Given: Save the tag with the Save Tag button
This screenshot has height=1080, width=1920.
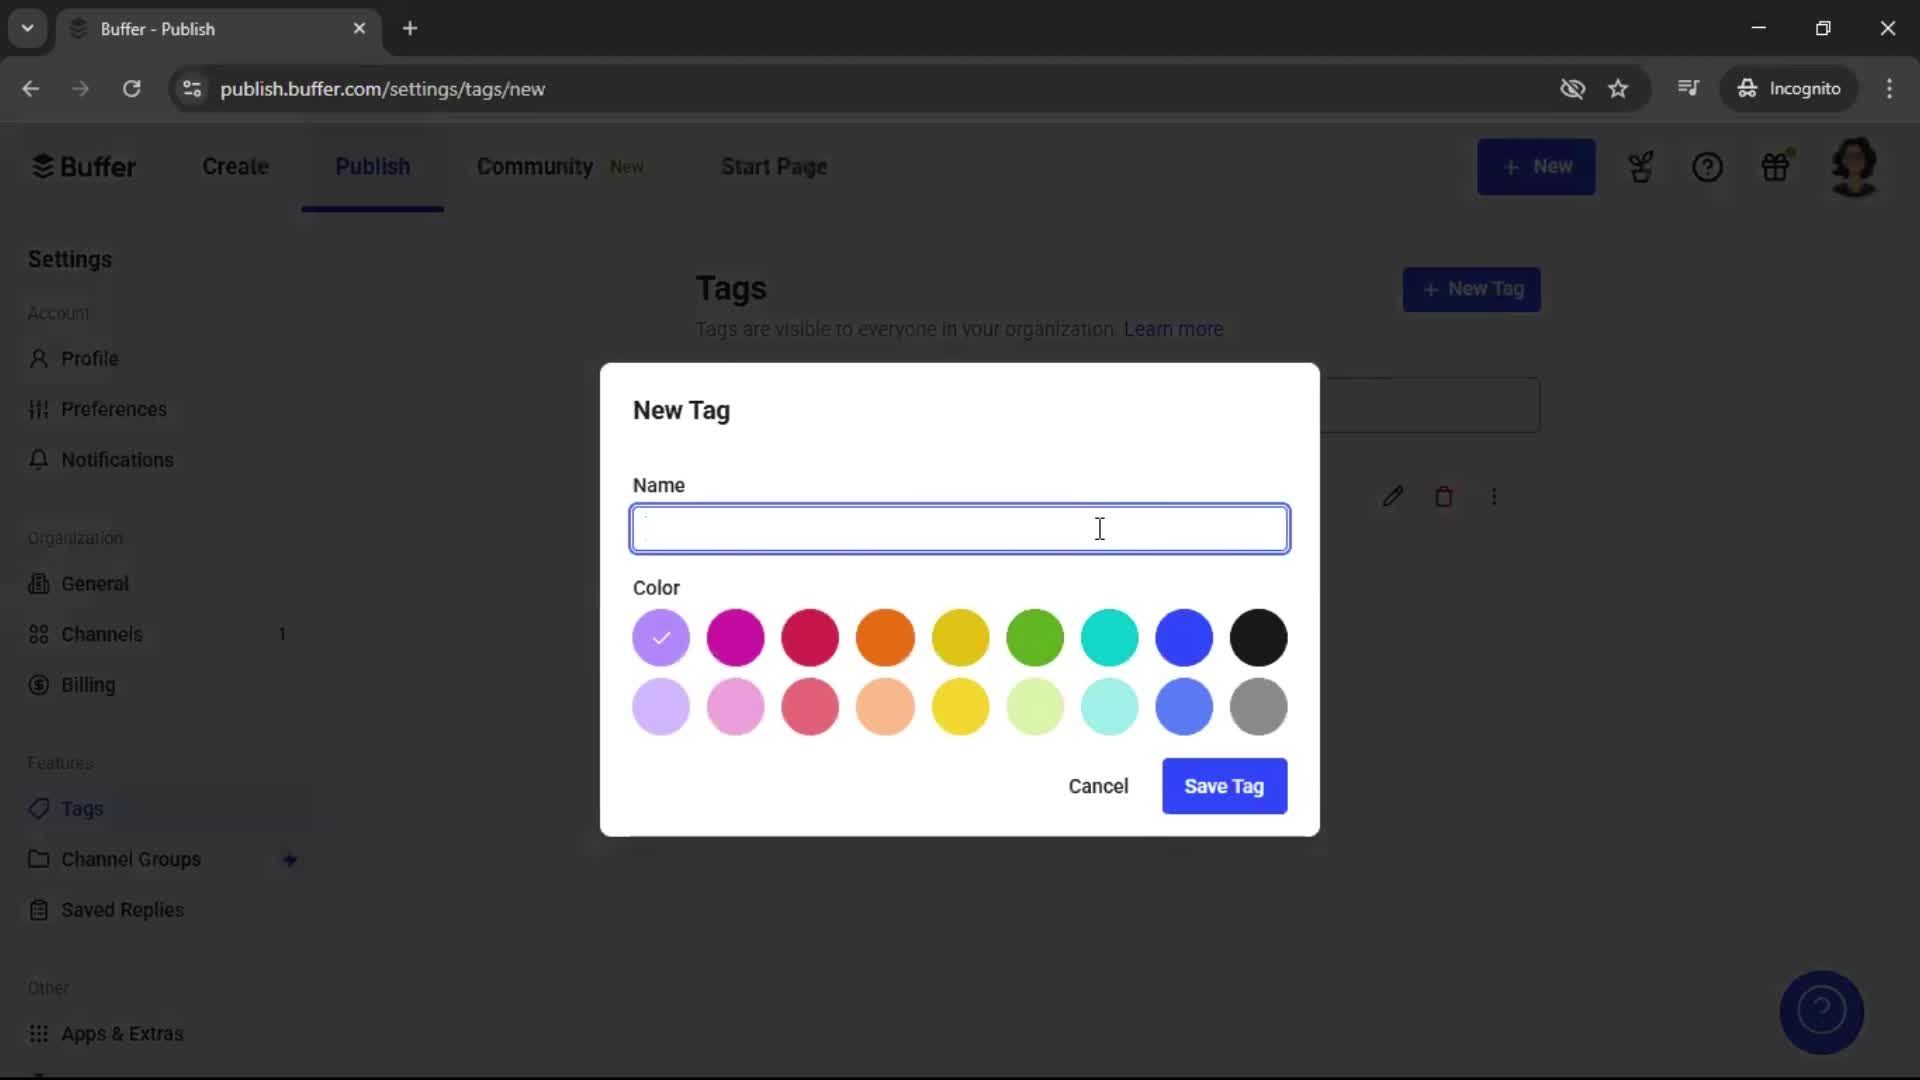Looking at the screenshot, I should click(x=1224, y=786).
